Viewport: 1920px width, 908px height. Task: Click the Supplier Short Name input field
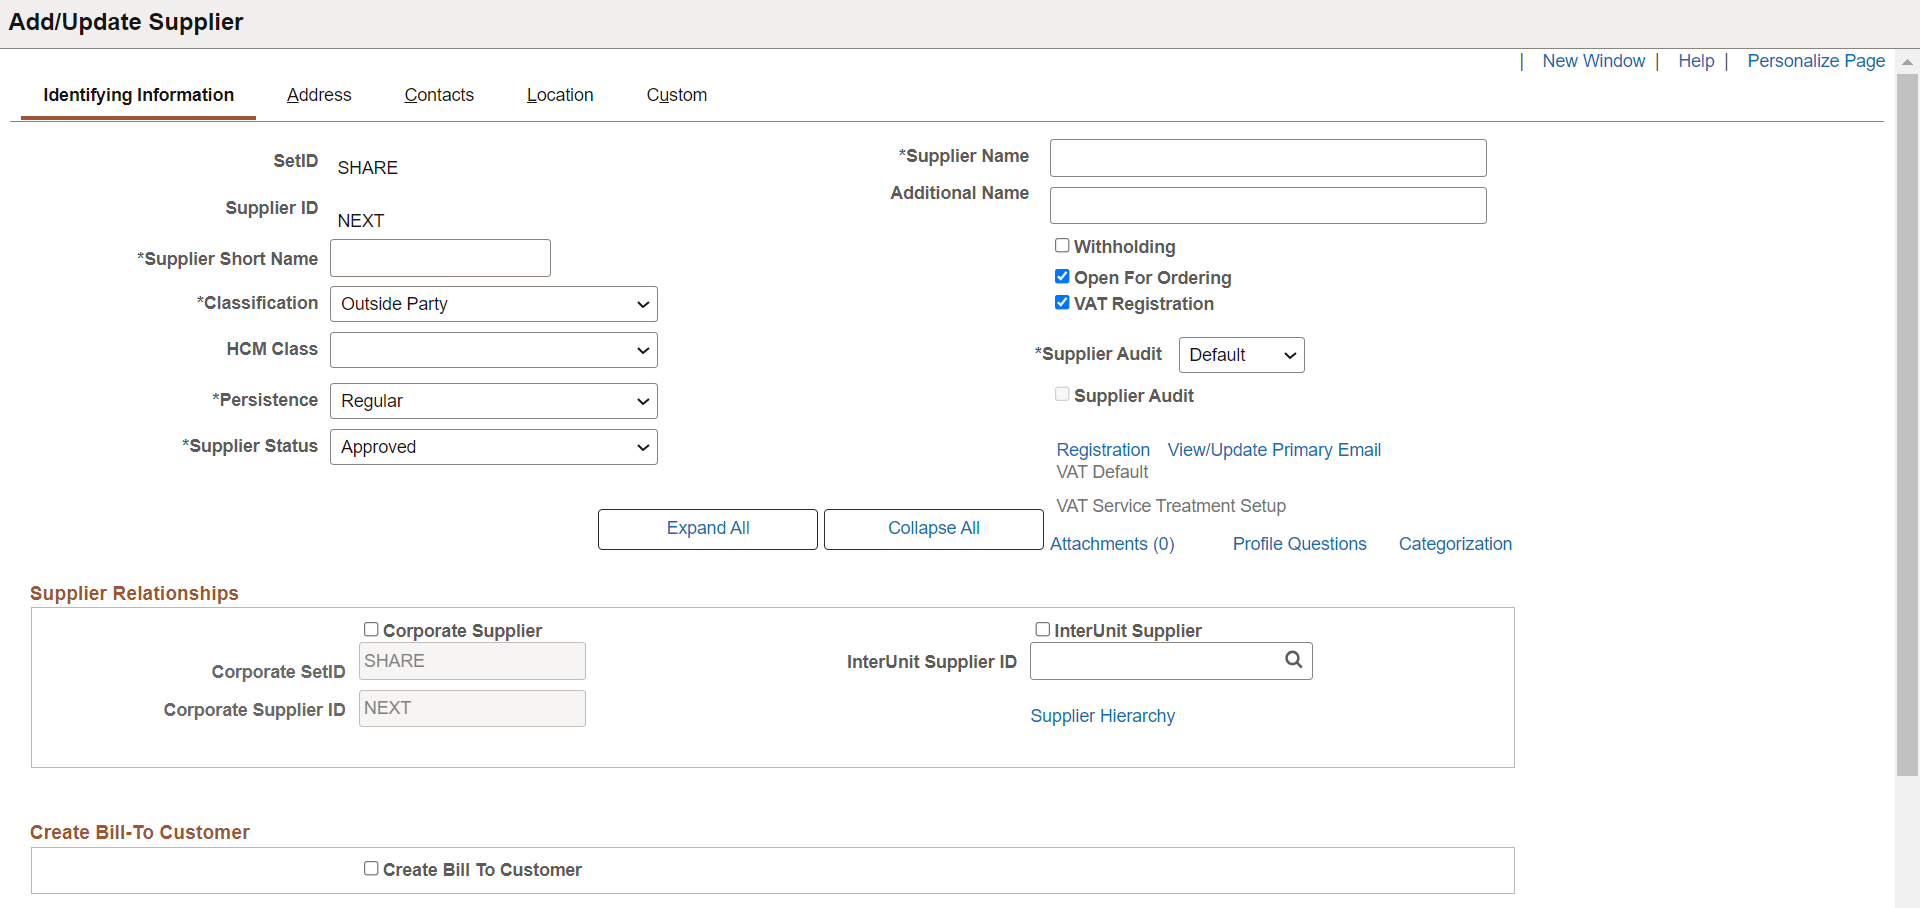[440, 258]
